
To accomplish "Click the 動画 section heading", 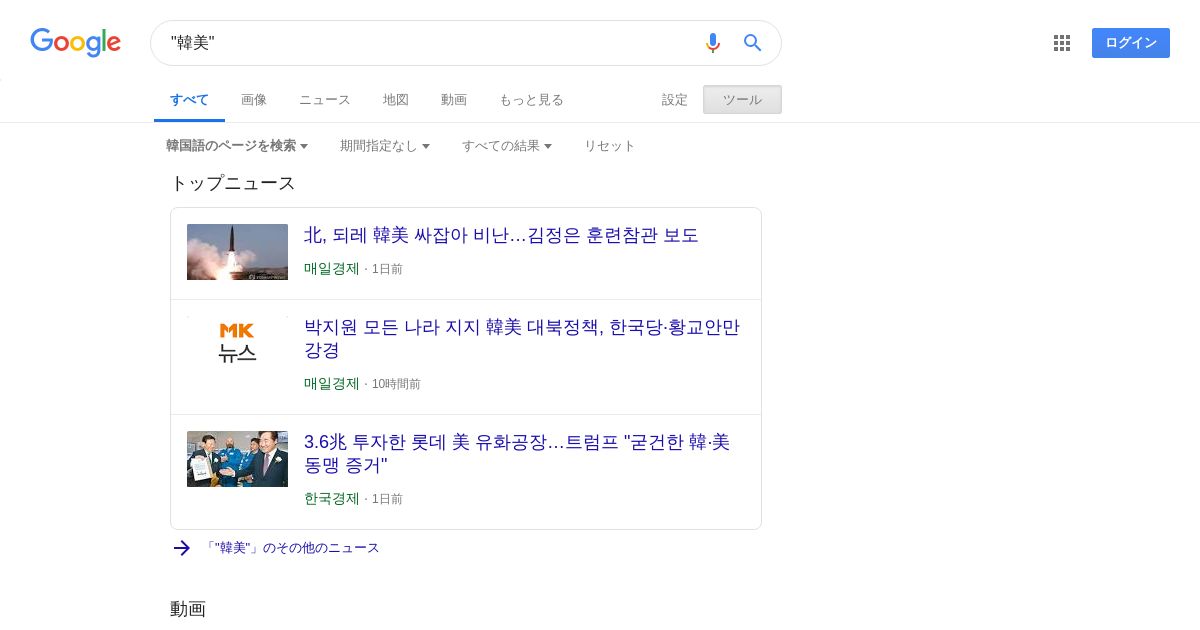I will click(x=188, y=609).
